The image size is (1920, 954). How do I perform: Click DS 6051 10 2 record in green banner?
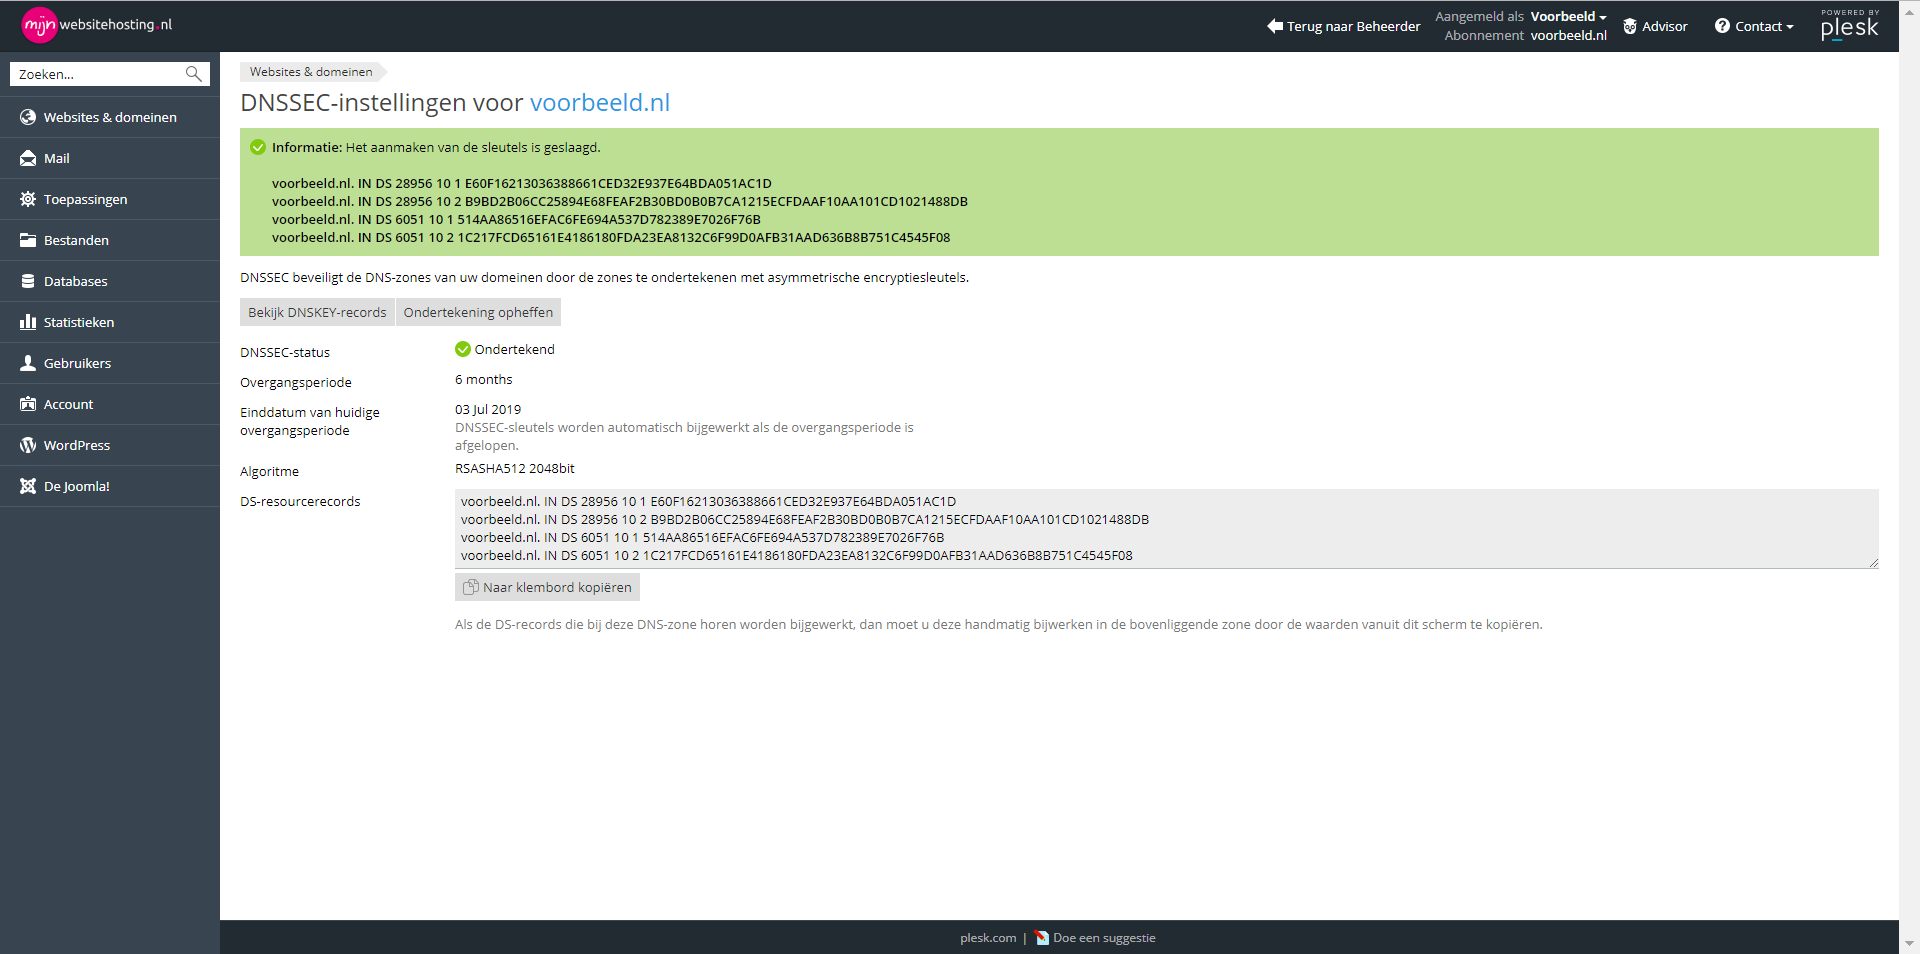click(611, 237)
